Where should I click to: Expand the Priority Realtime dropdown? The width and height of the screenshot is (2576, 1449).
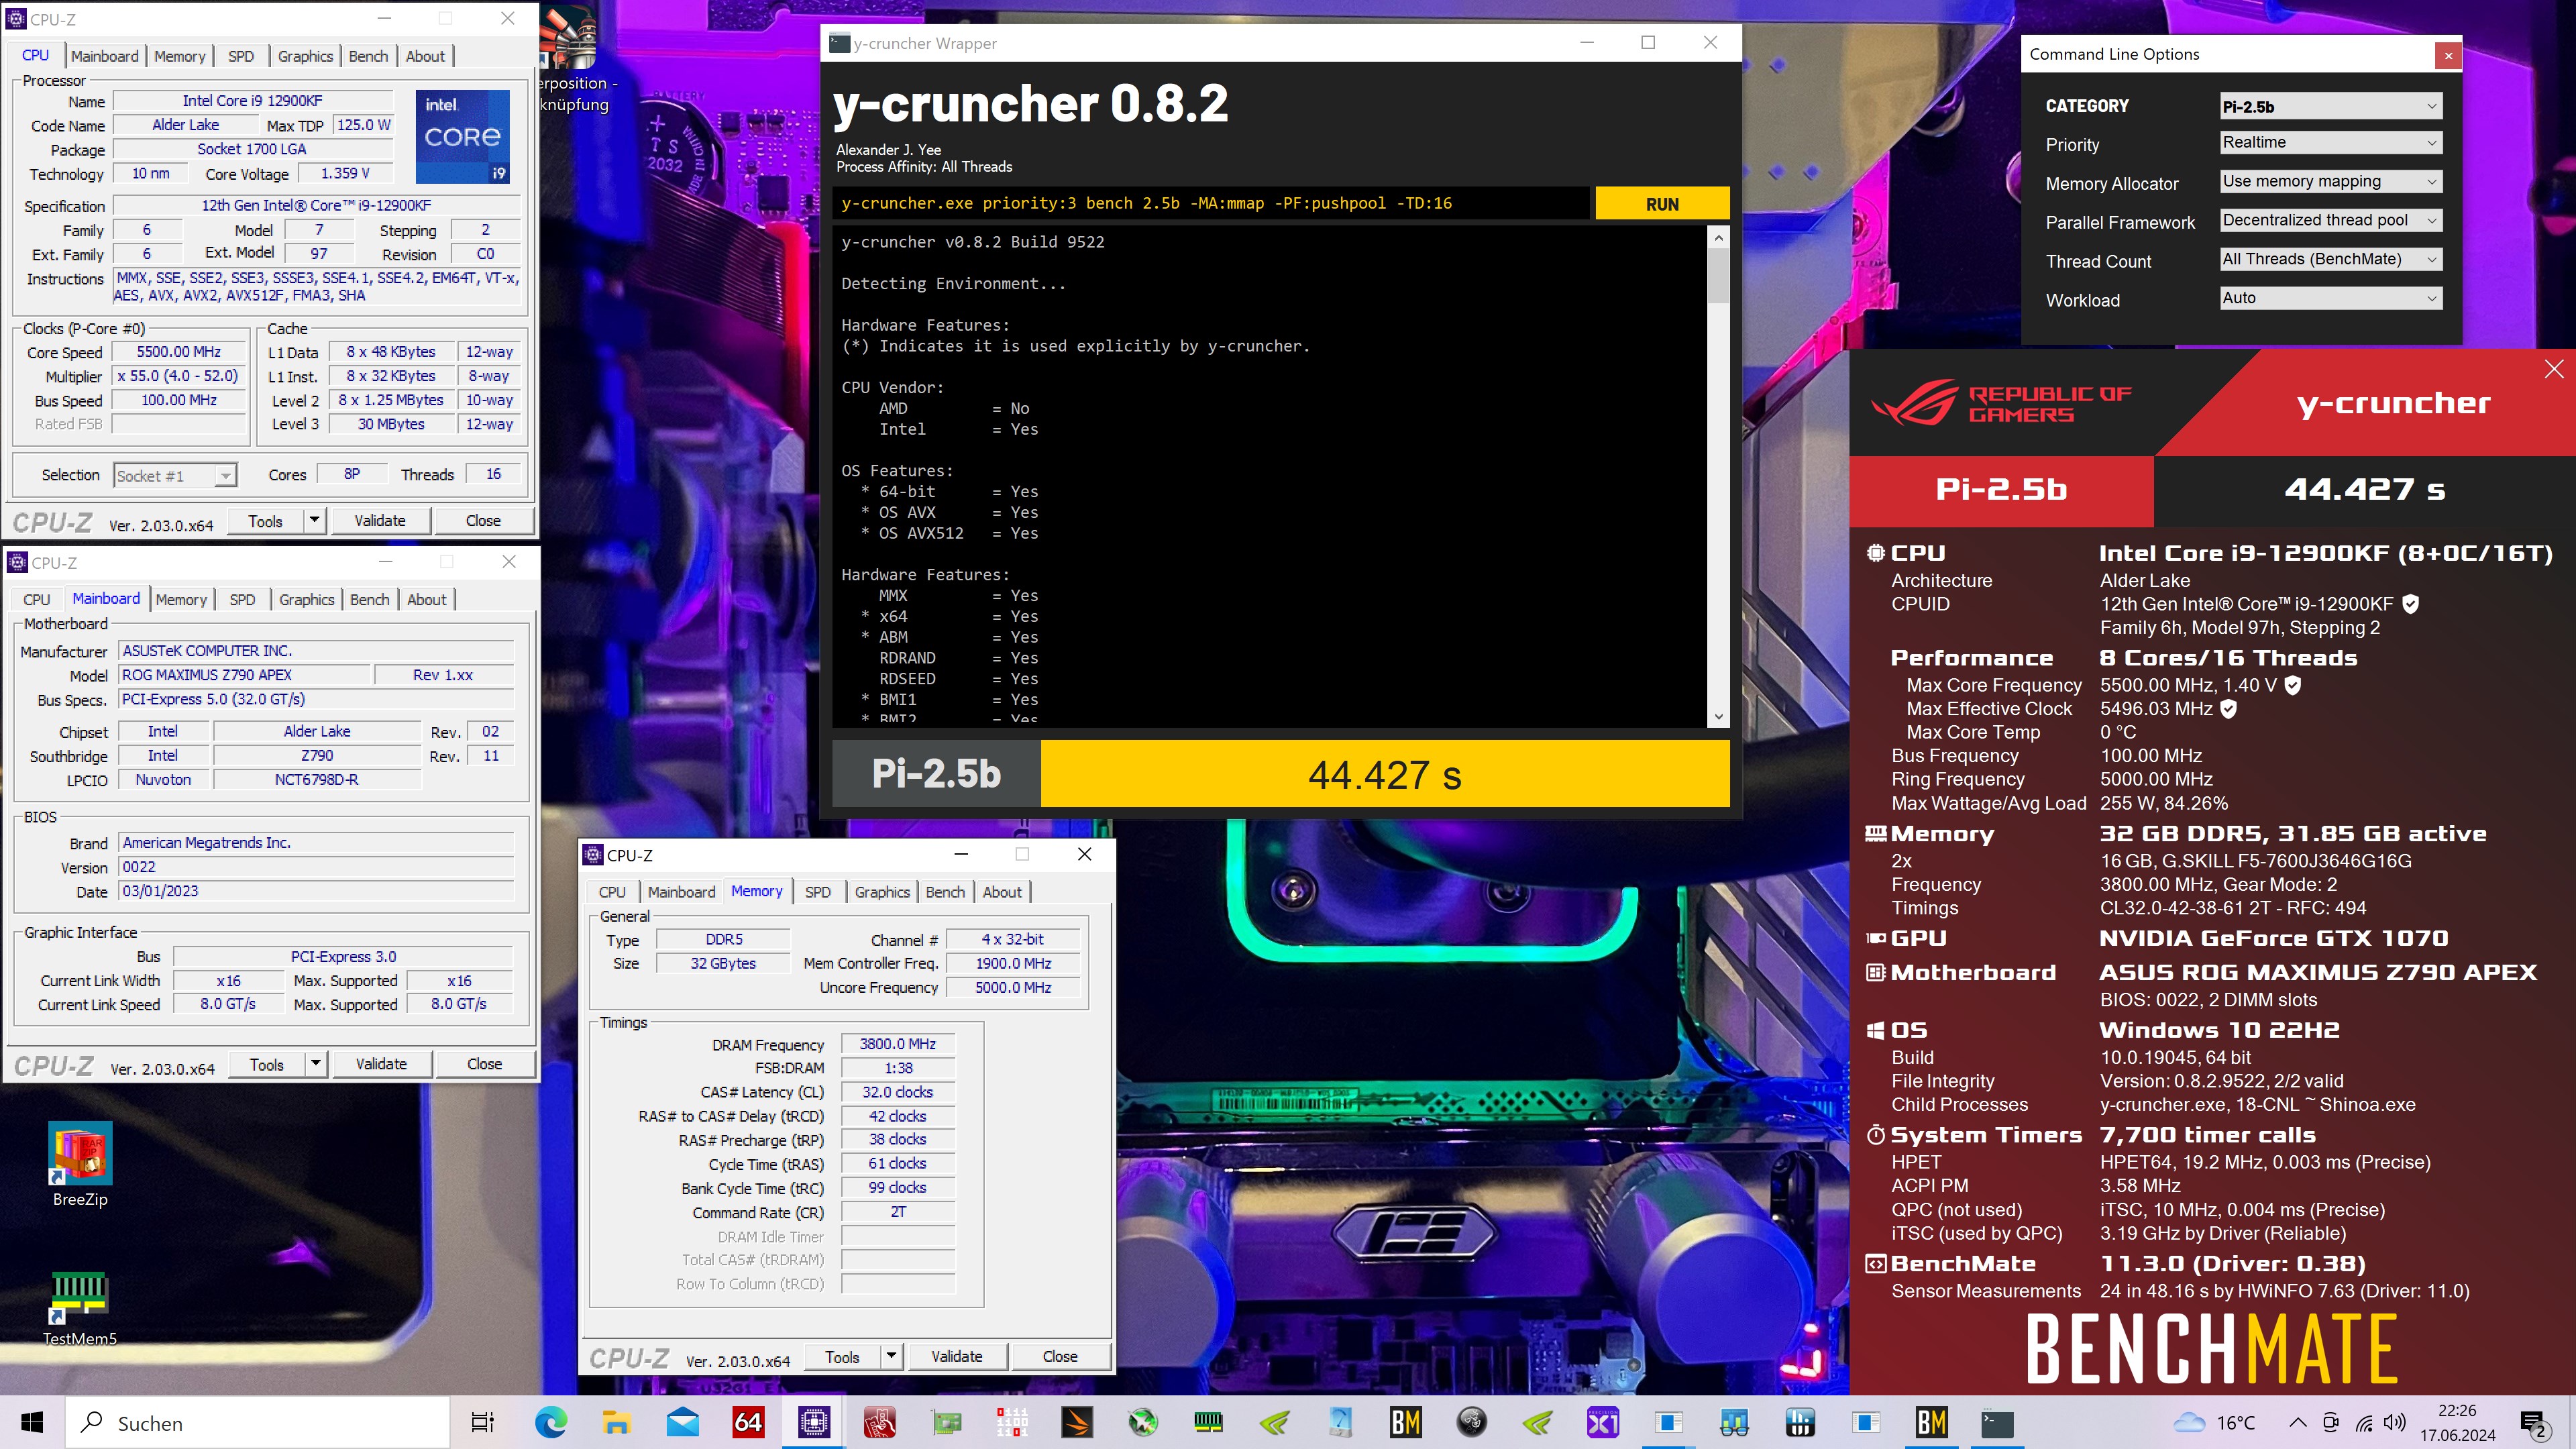point(2331,142)
